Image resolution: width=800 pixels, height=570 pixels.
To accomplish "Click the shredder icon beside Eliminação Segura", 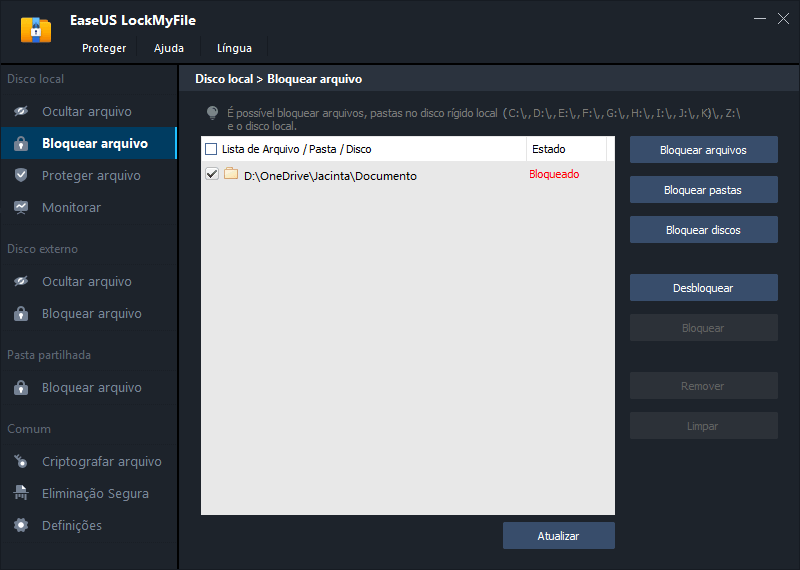I will pos(21,493).
